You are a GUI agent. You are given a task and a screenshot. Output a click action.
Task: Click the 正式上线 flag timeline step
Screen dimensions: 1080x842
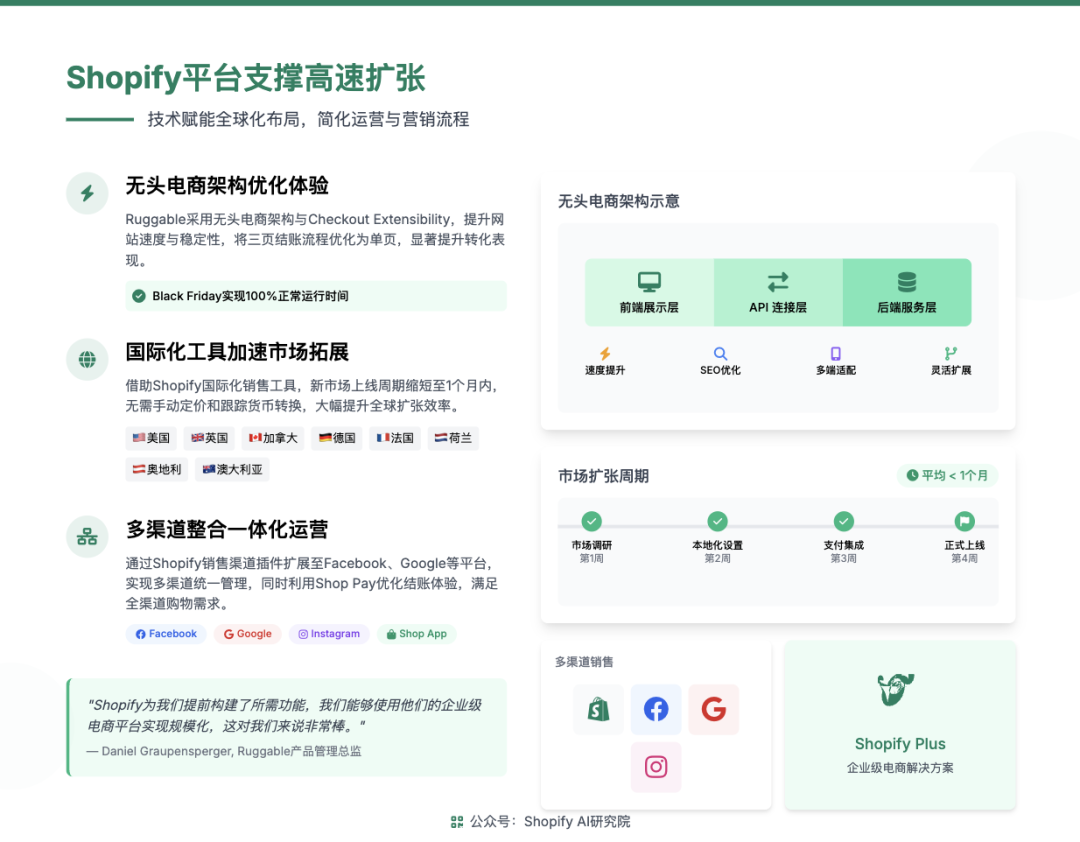click(x=964, y=521)
